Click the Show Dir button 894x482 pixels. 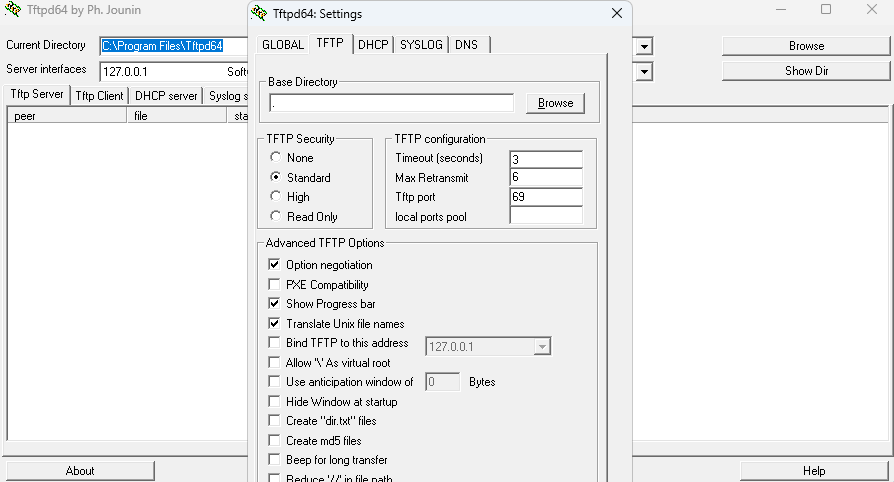[x=806, y=71]
